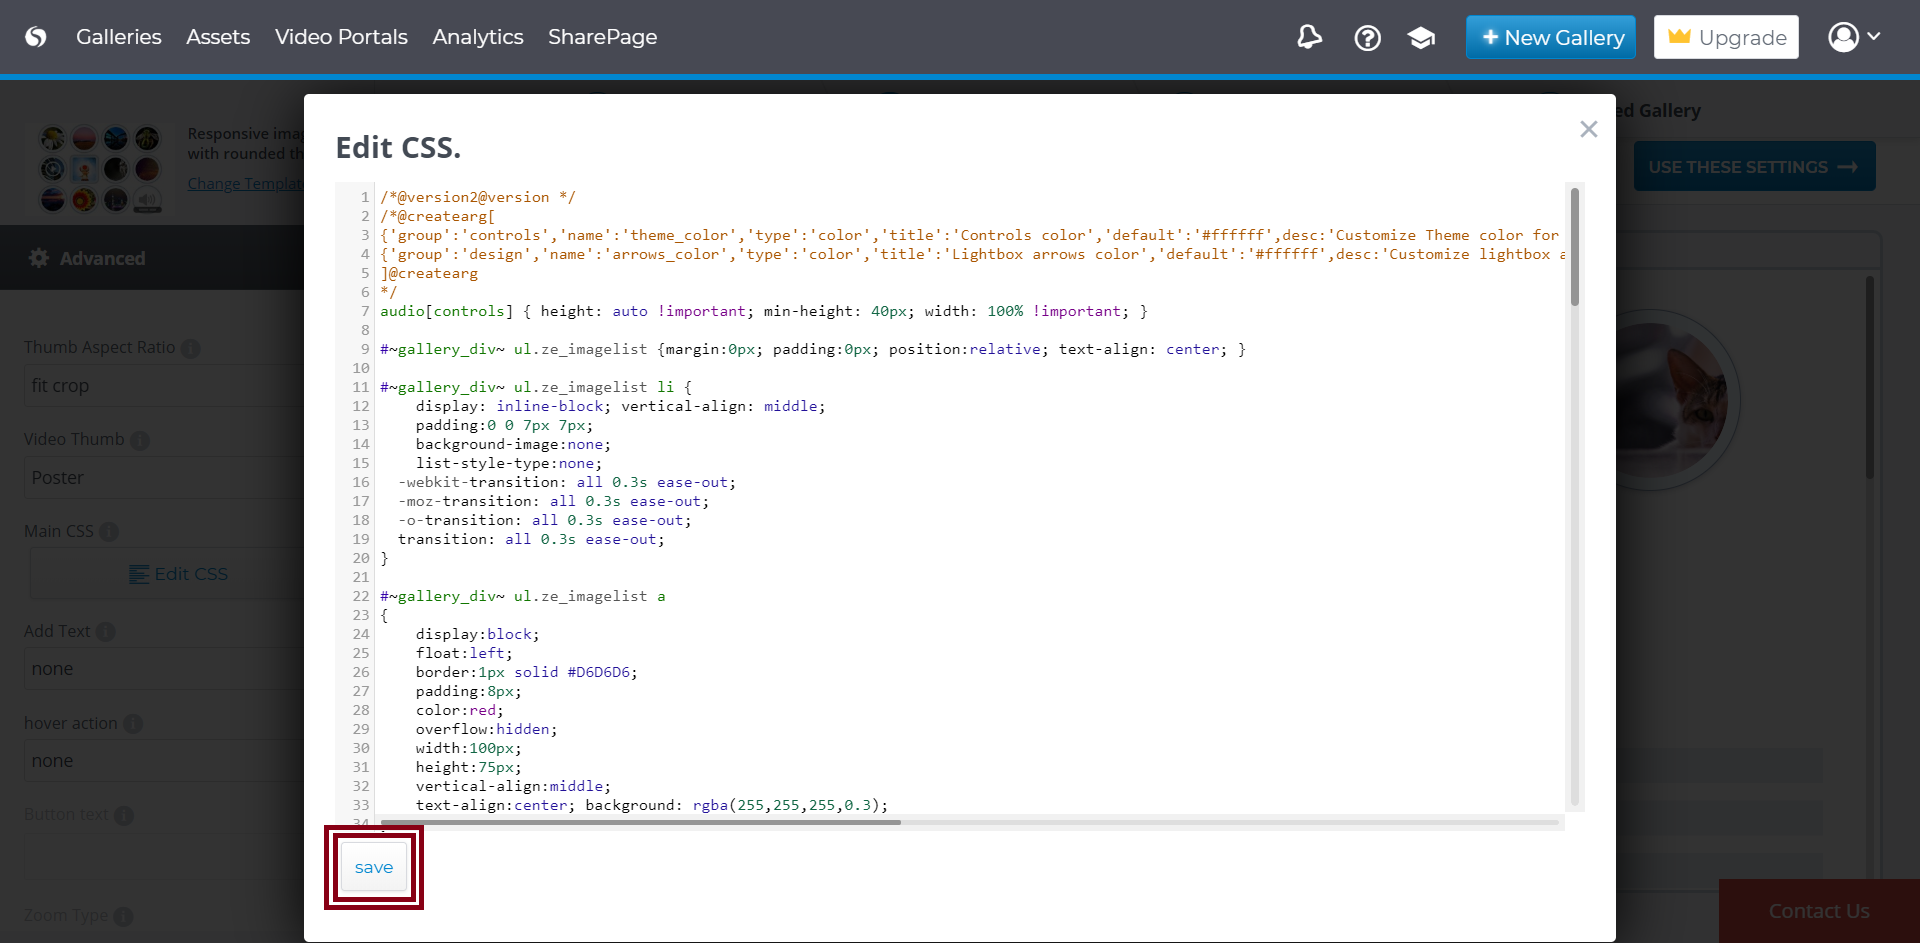Screen dimensions: 1920x943
Task: Create a New Gallery
Action: pyautogui.click(x=1550, y=37)
